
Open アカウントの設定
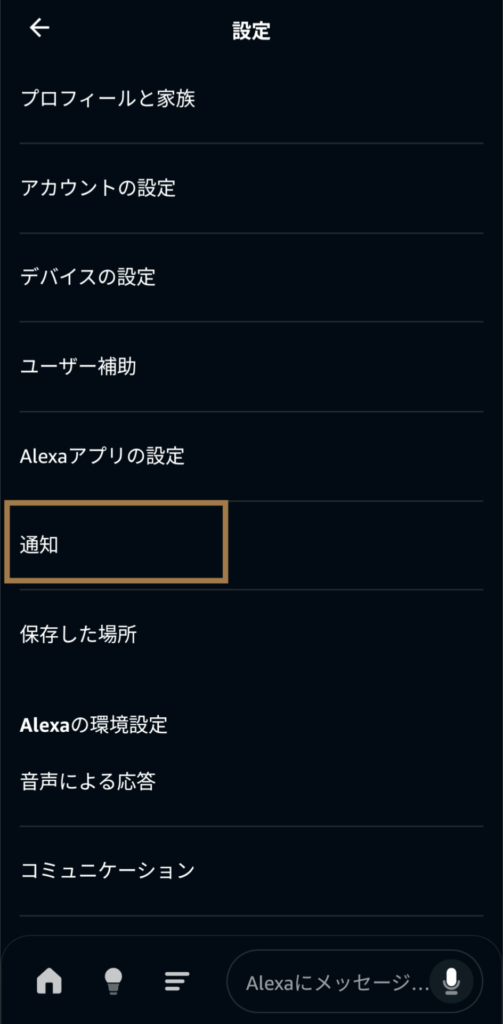coord(252,188)
